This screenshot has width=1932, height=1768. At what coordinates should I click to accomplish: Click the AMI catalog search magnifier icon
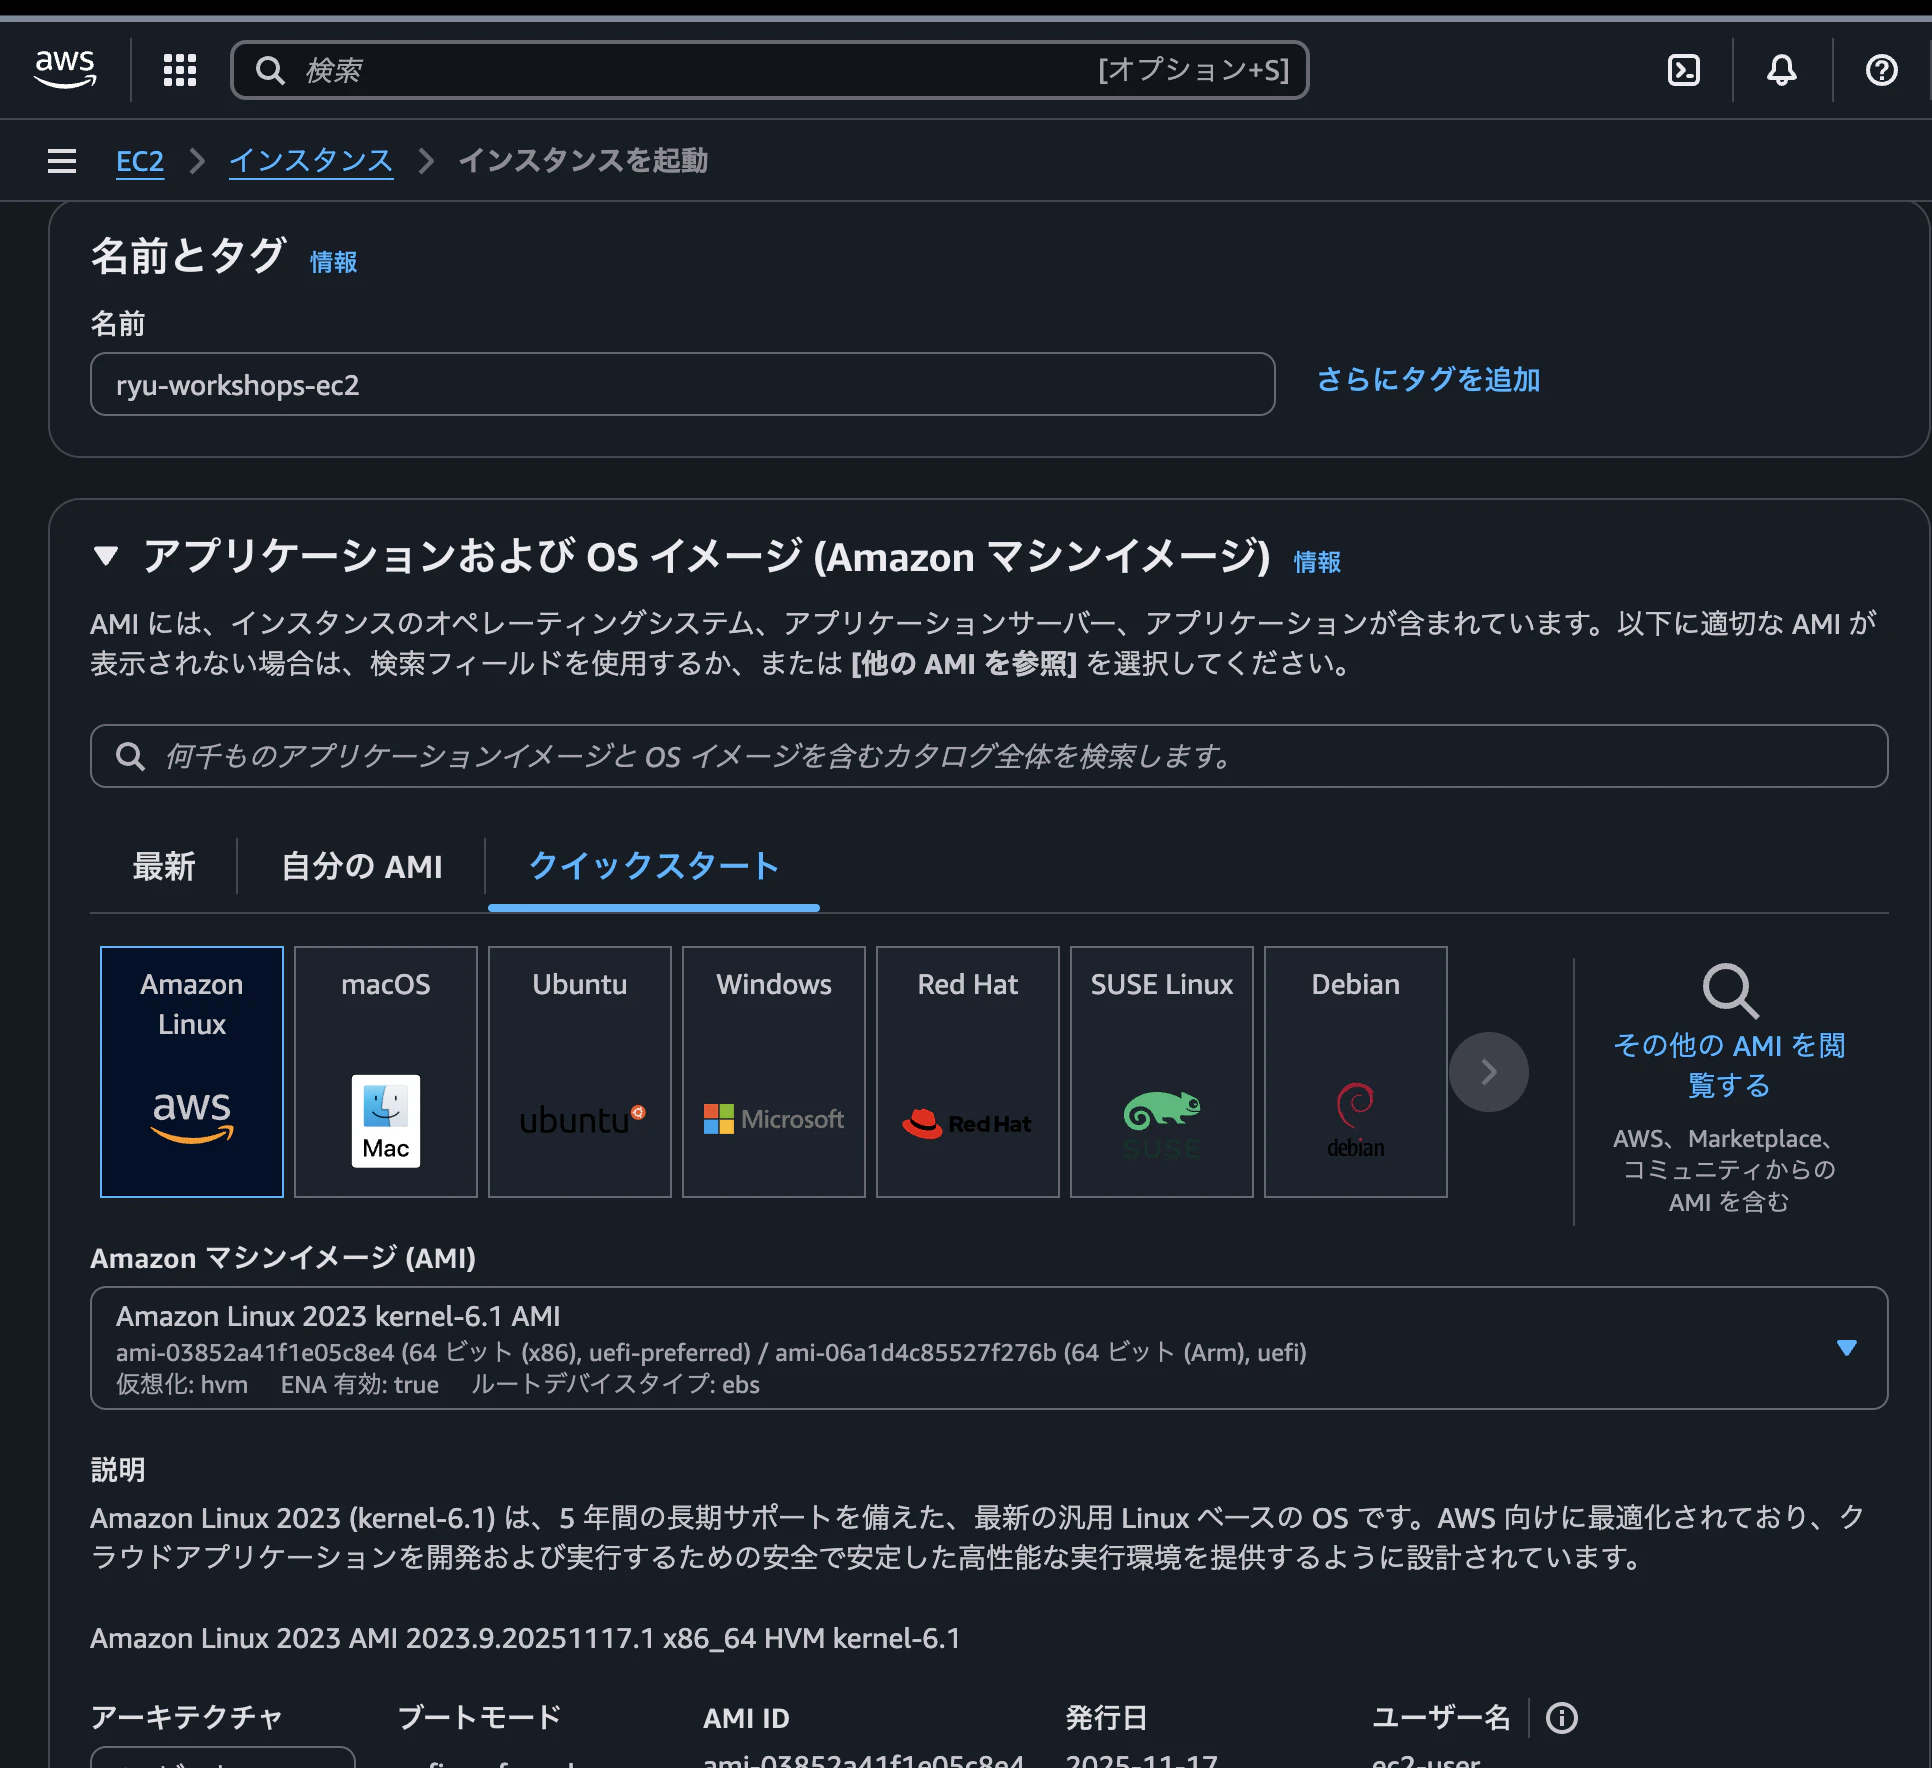[x=131, y=756]
